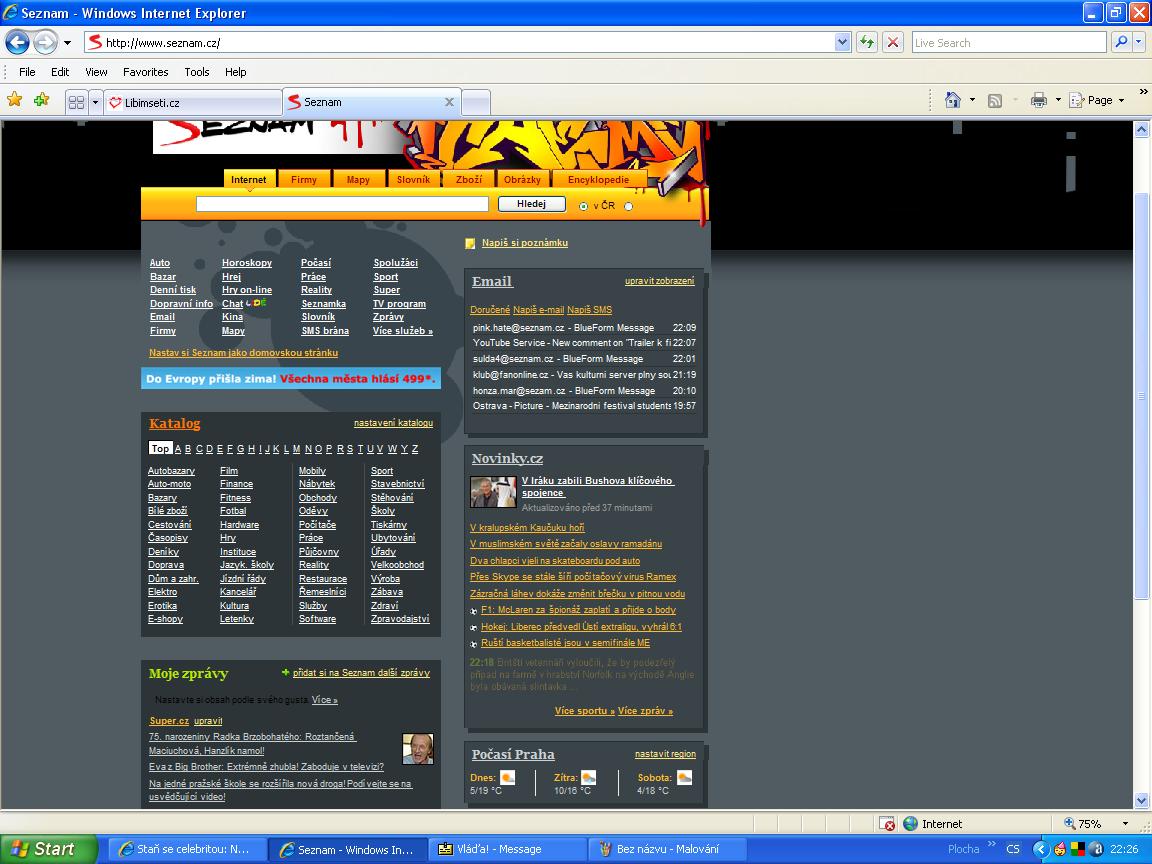Open the Napiš e-mail link
The height and width of the screenshot is (864, 1152).
[x=539, y=310]
